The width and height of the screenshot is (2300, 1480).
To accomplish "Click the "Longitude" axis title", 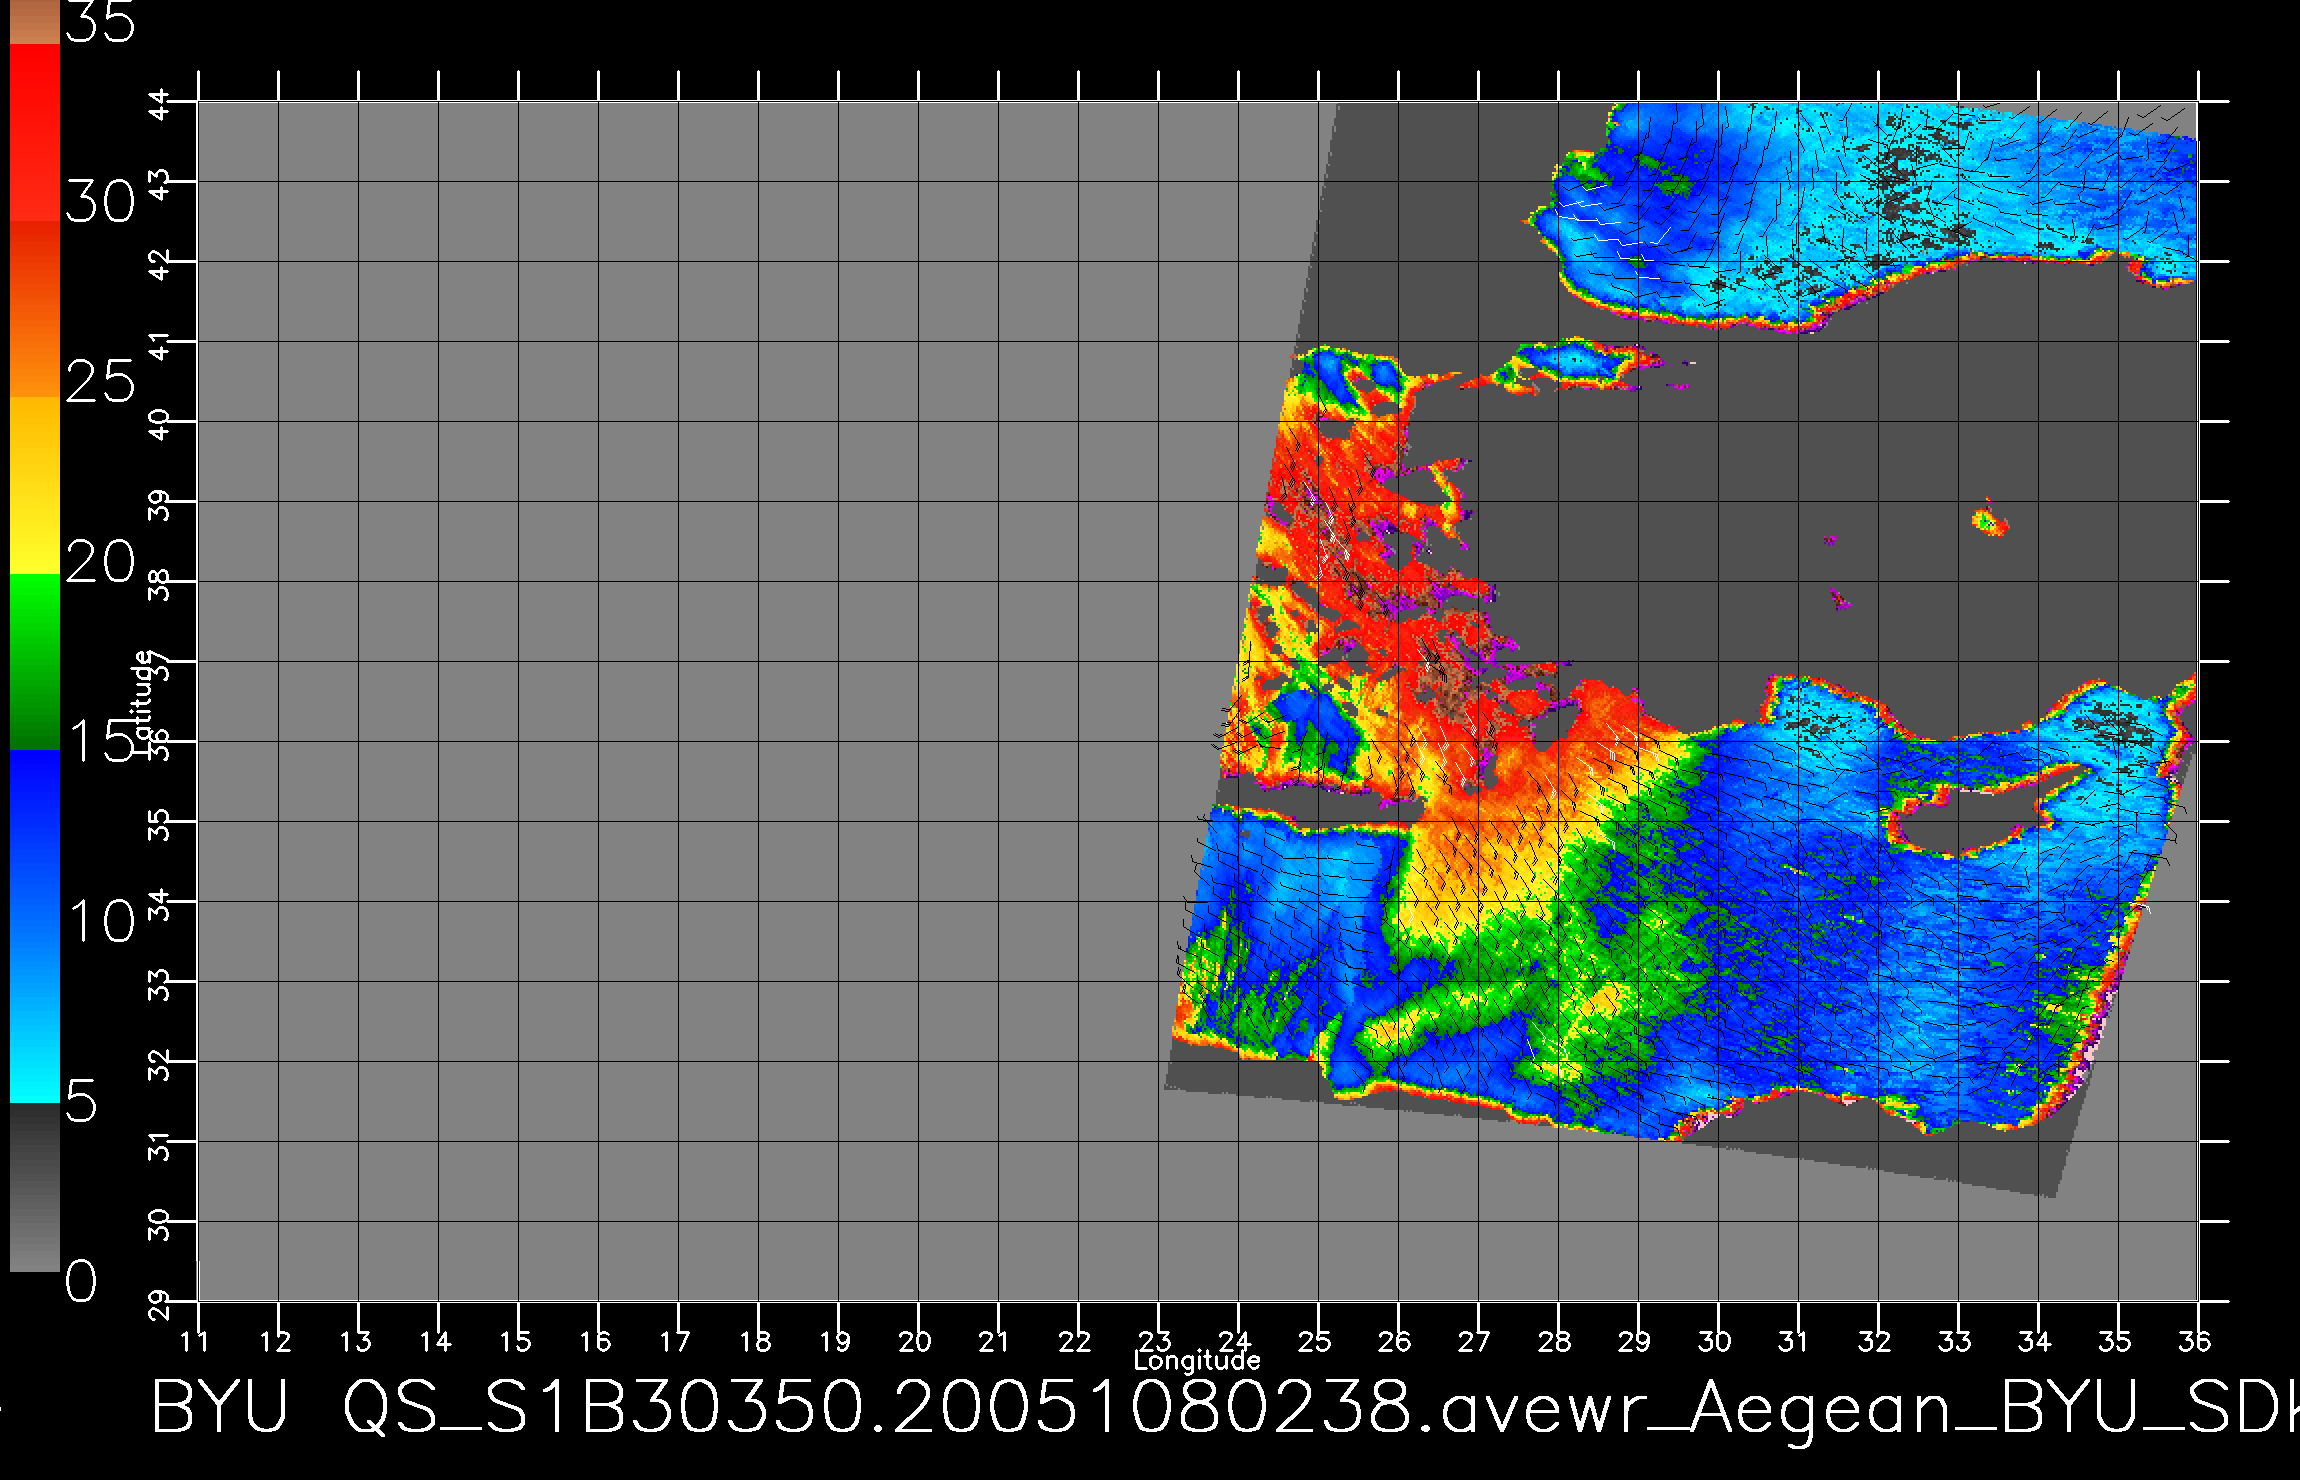I will coord(1197,1361).
